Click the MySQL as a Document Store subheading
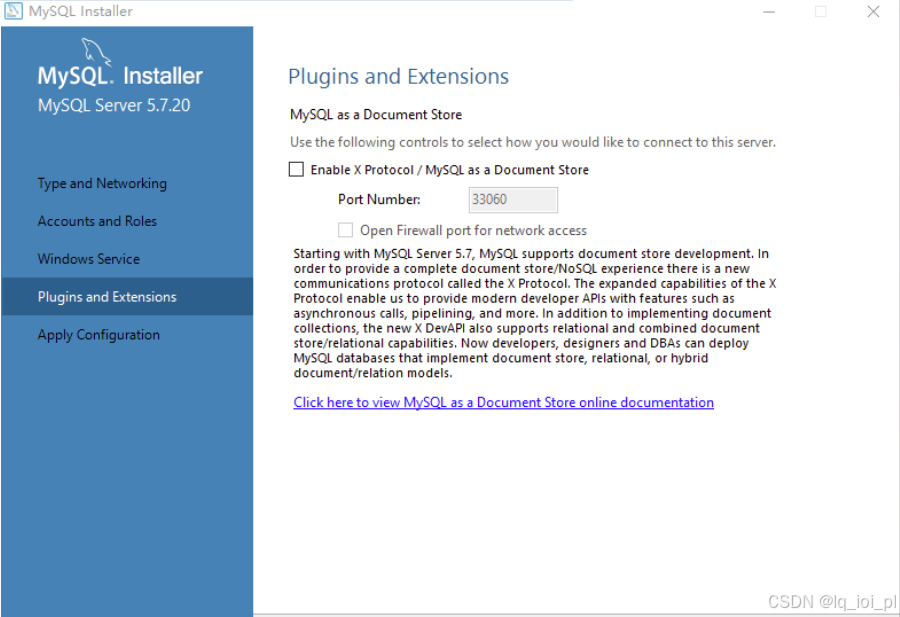Image resolution: width=900 pixels, height=617 pixels. click(x=376, y=115)
